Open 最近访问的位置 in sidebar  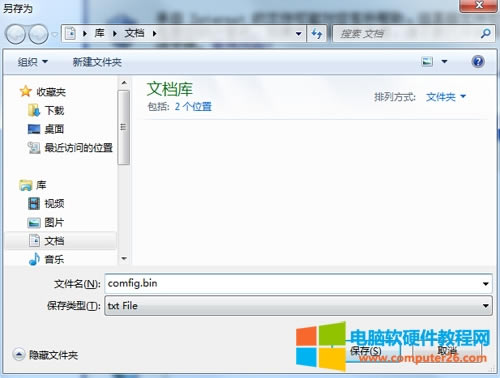pyautogui.click(x=70, y=147)
